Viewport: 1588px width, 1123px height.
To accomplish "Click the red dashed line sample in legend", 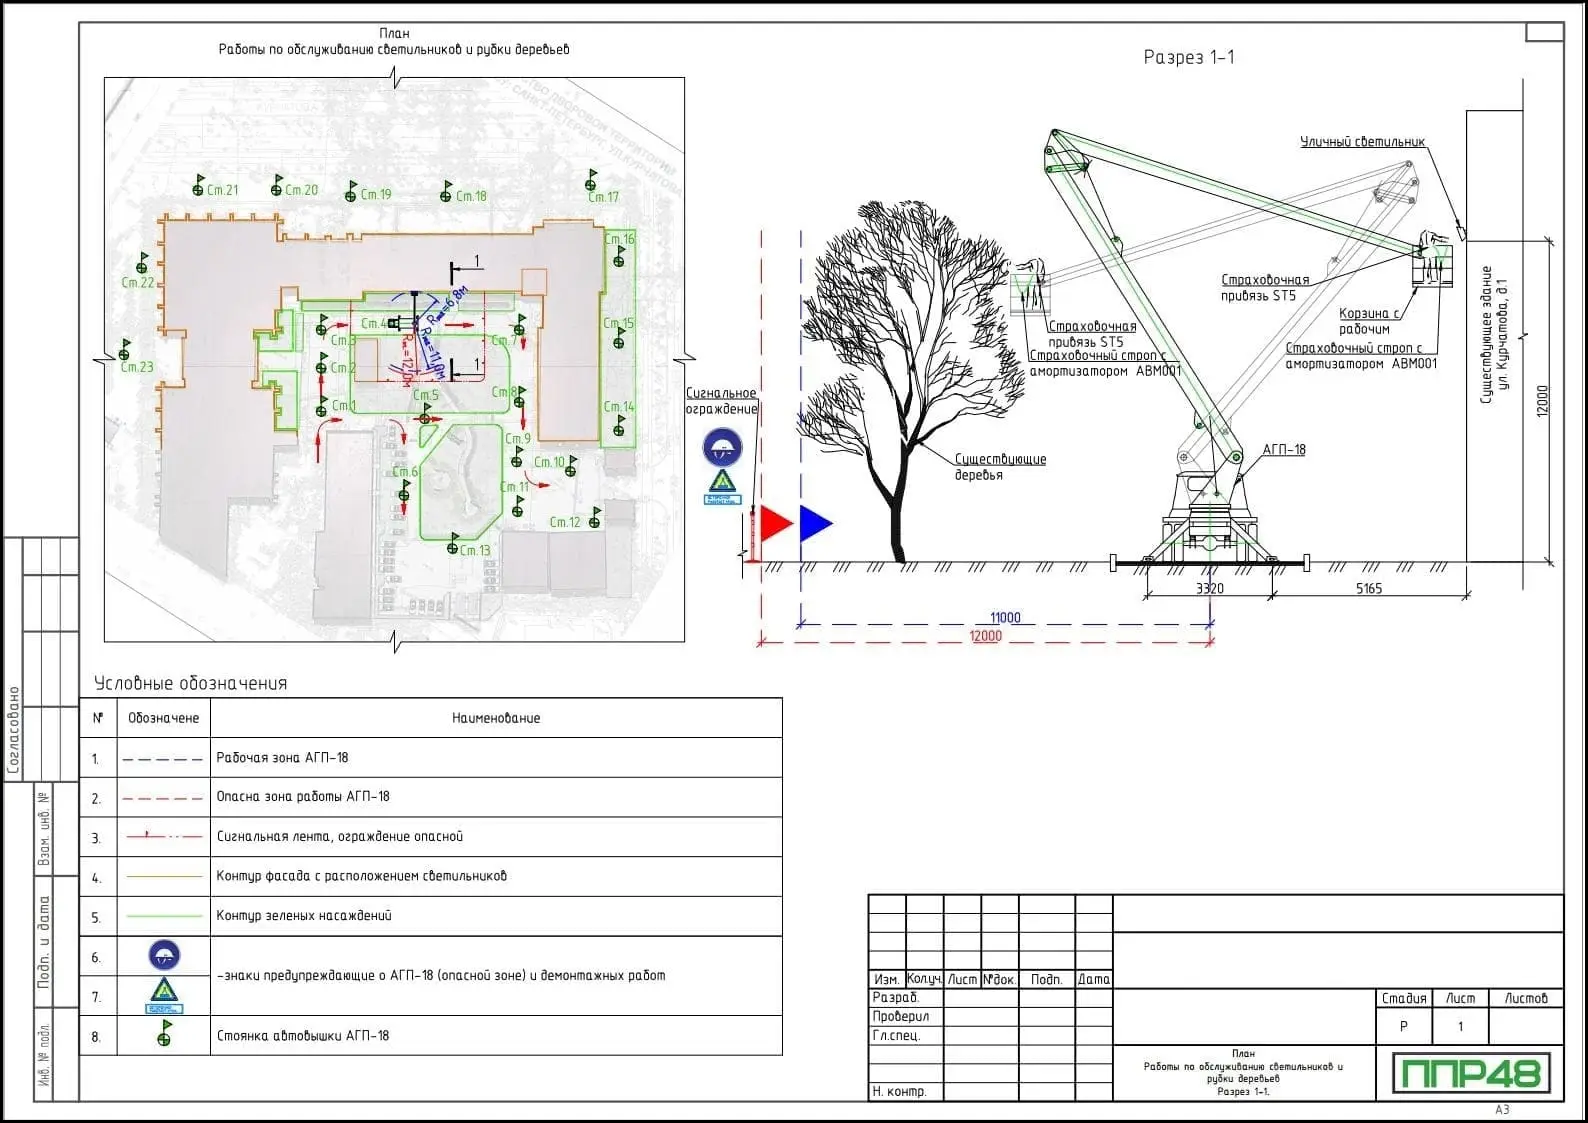I will coord(162,798).
